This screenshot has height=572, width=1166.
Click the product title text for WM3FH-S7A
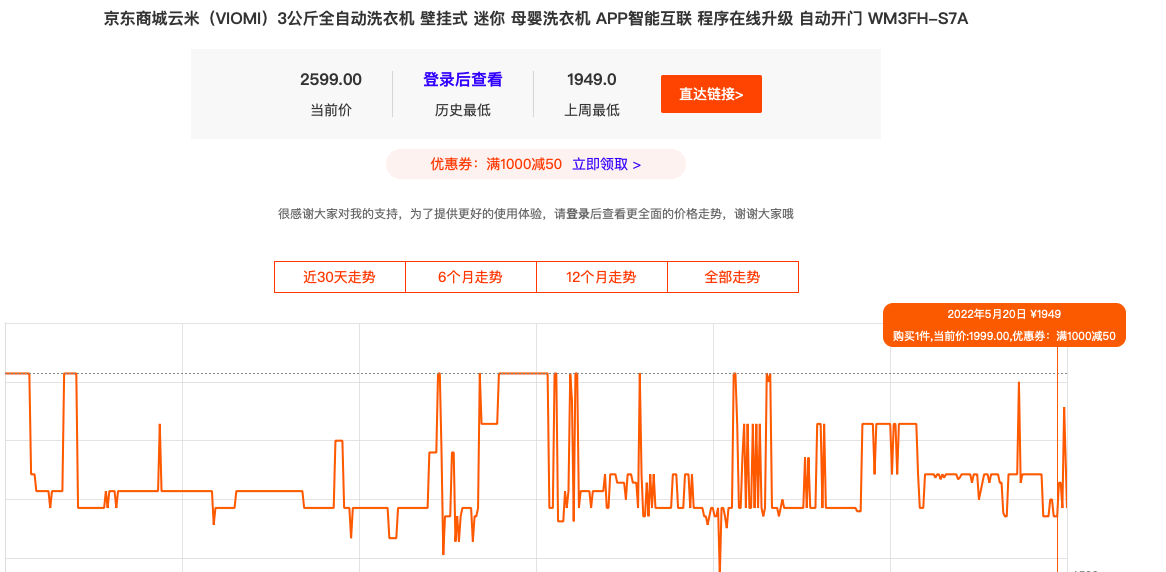[535, 19]
